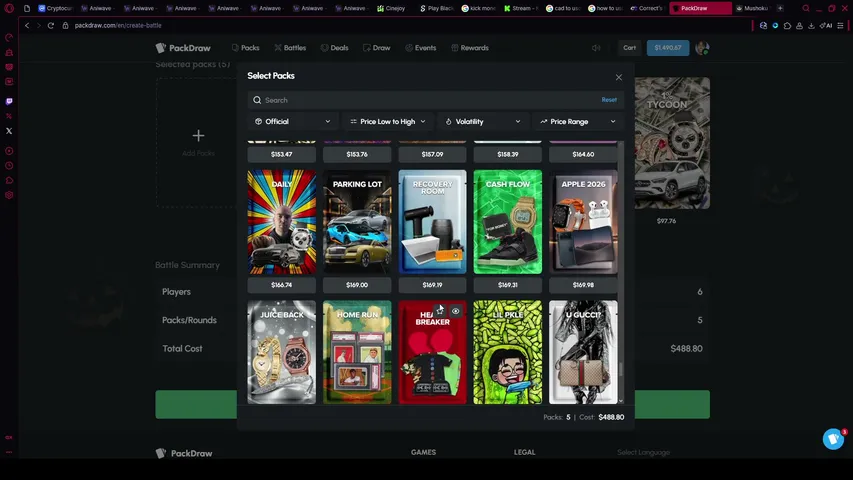Screen dimensions: 853x480
Task: Open browser sidebar settings gear
Action: (x=9, y=195)
